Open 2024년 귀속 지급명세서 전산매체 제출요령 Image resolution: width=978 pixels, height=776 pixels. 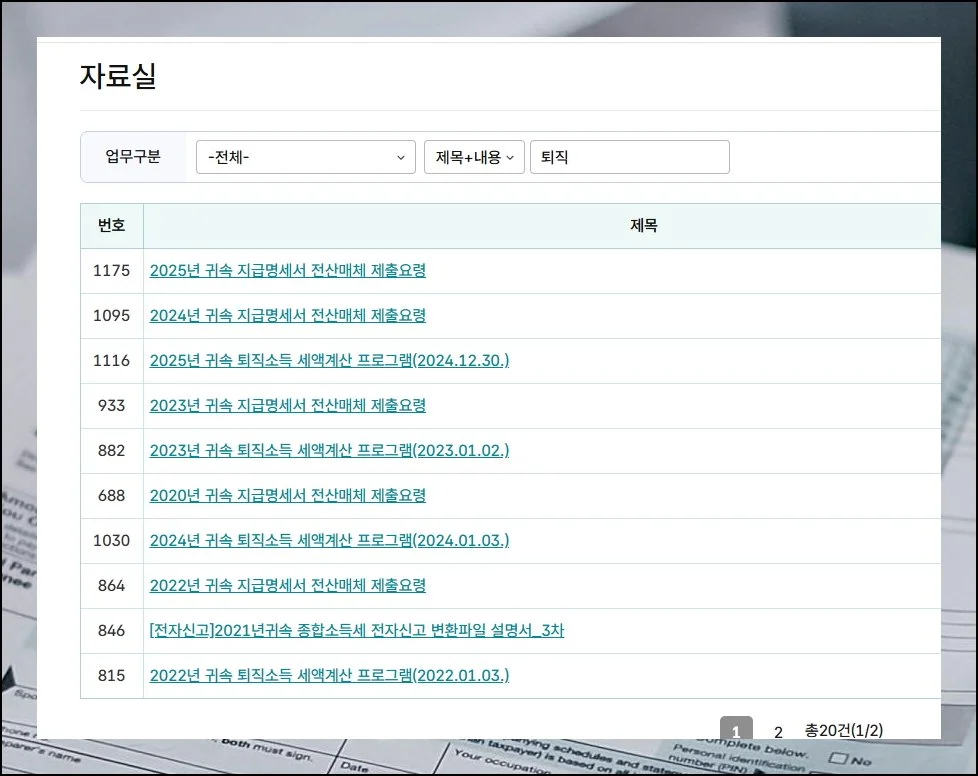click(x=288, y=315)
